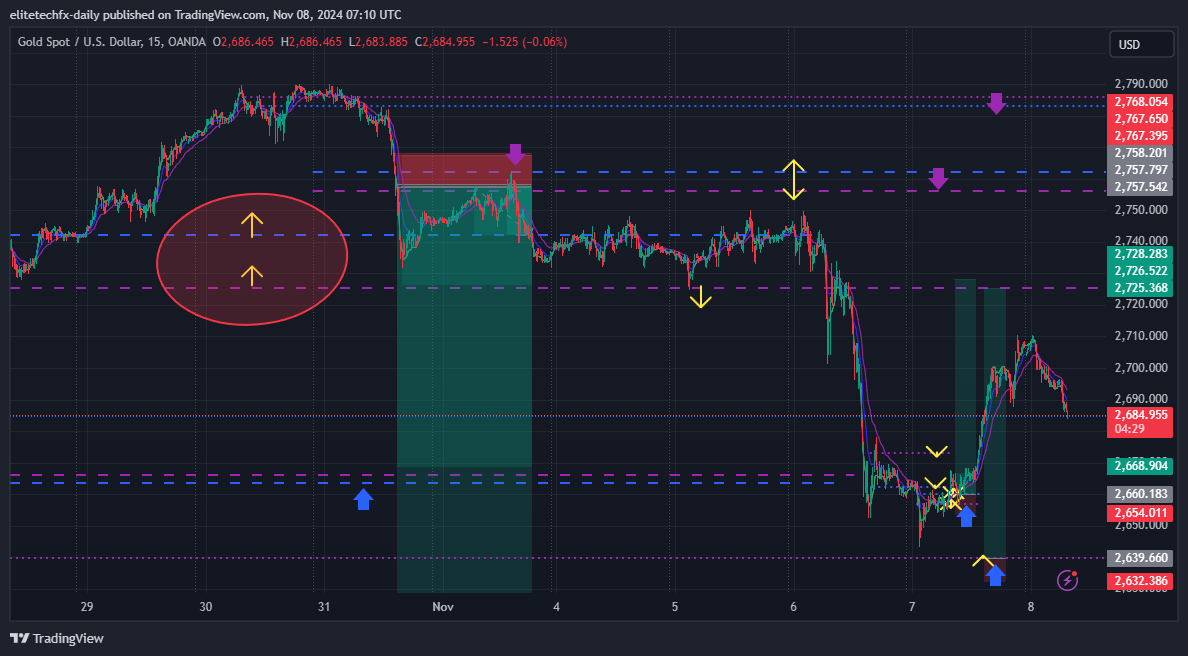Select the yellow double-headed vertical arrow drawing
This screenshot has width=1188, height=656.
pyautogui.click(x=793, y=180)
